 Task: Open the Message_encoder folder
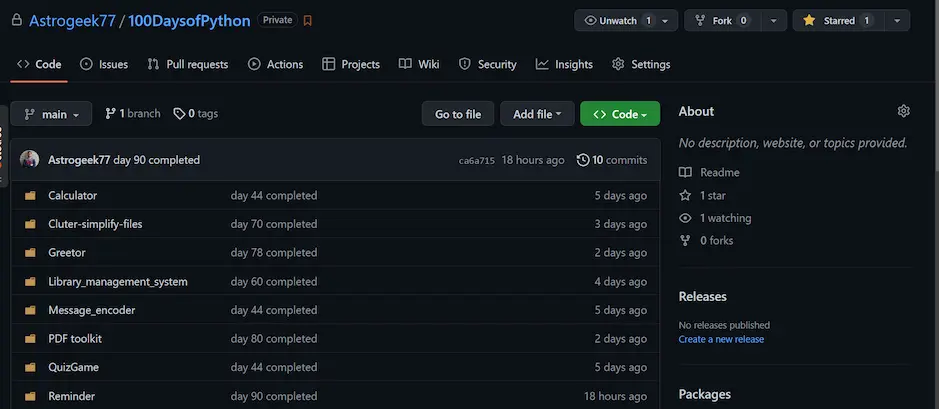[92, 310]
